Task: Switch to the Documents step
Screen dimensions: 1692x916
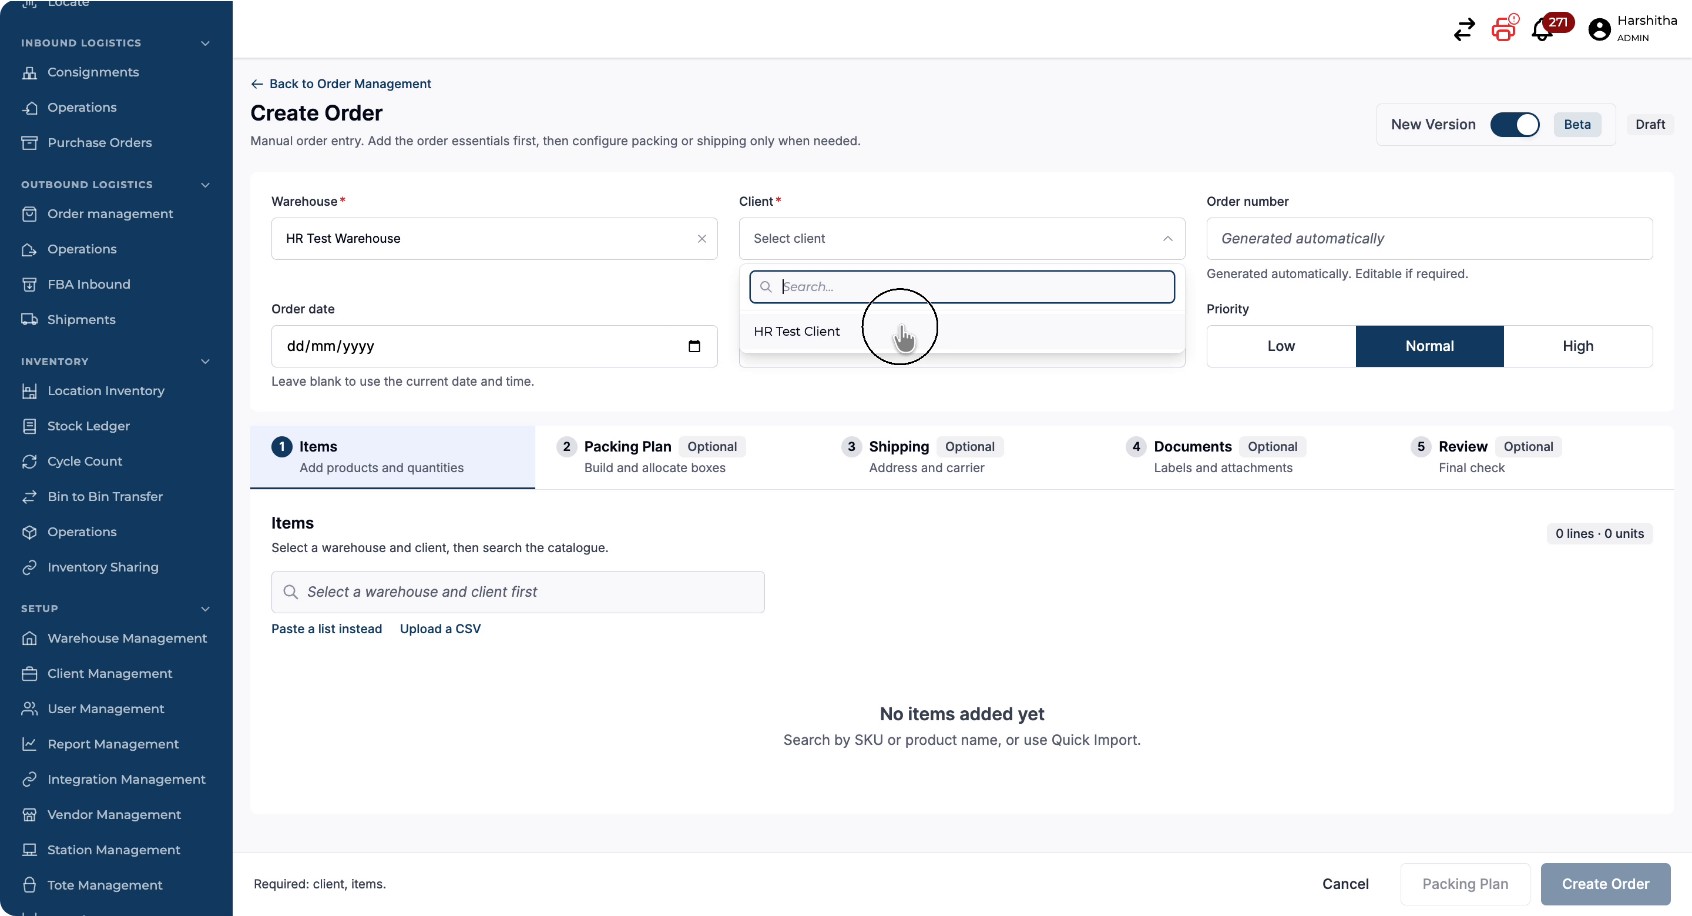Action: click(x=1247, y=457)
